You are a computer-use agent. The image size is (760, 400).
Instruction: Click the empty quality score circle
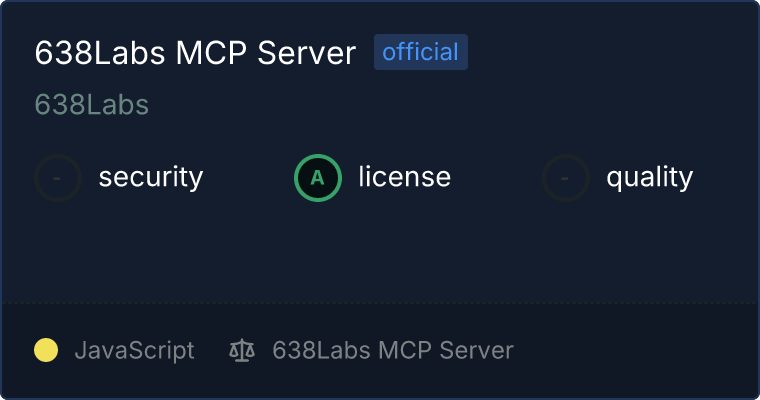(x=566, y=178)
